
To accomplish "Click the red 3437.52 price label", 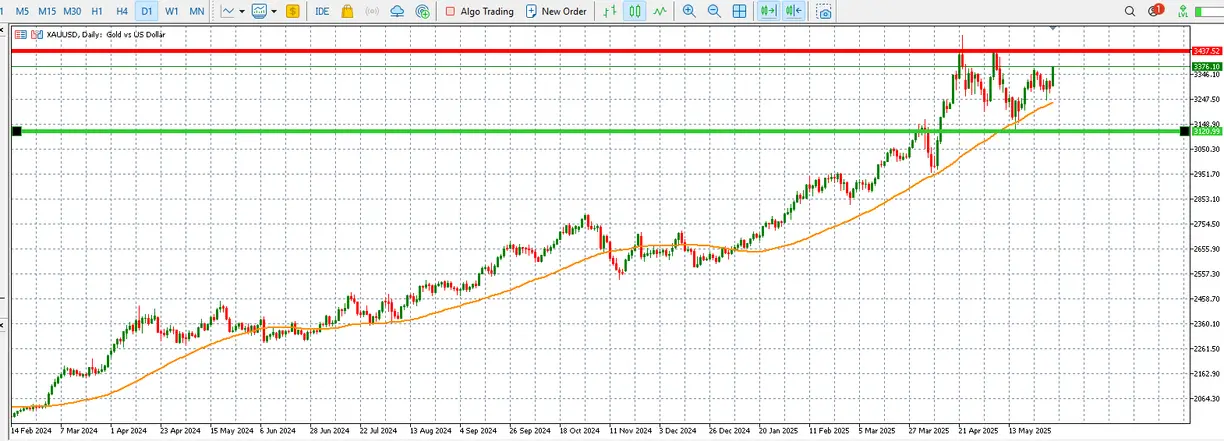I will point(1206,50).
